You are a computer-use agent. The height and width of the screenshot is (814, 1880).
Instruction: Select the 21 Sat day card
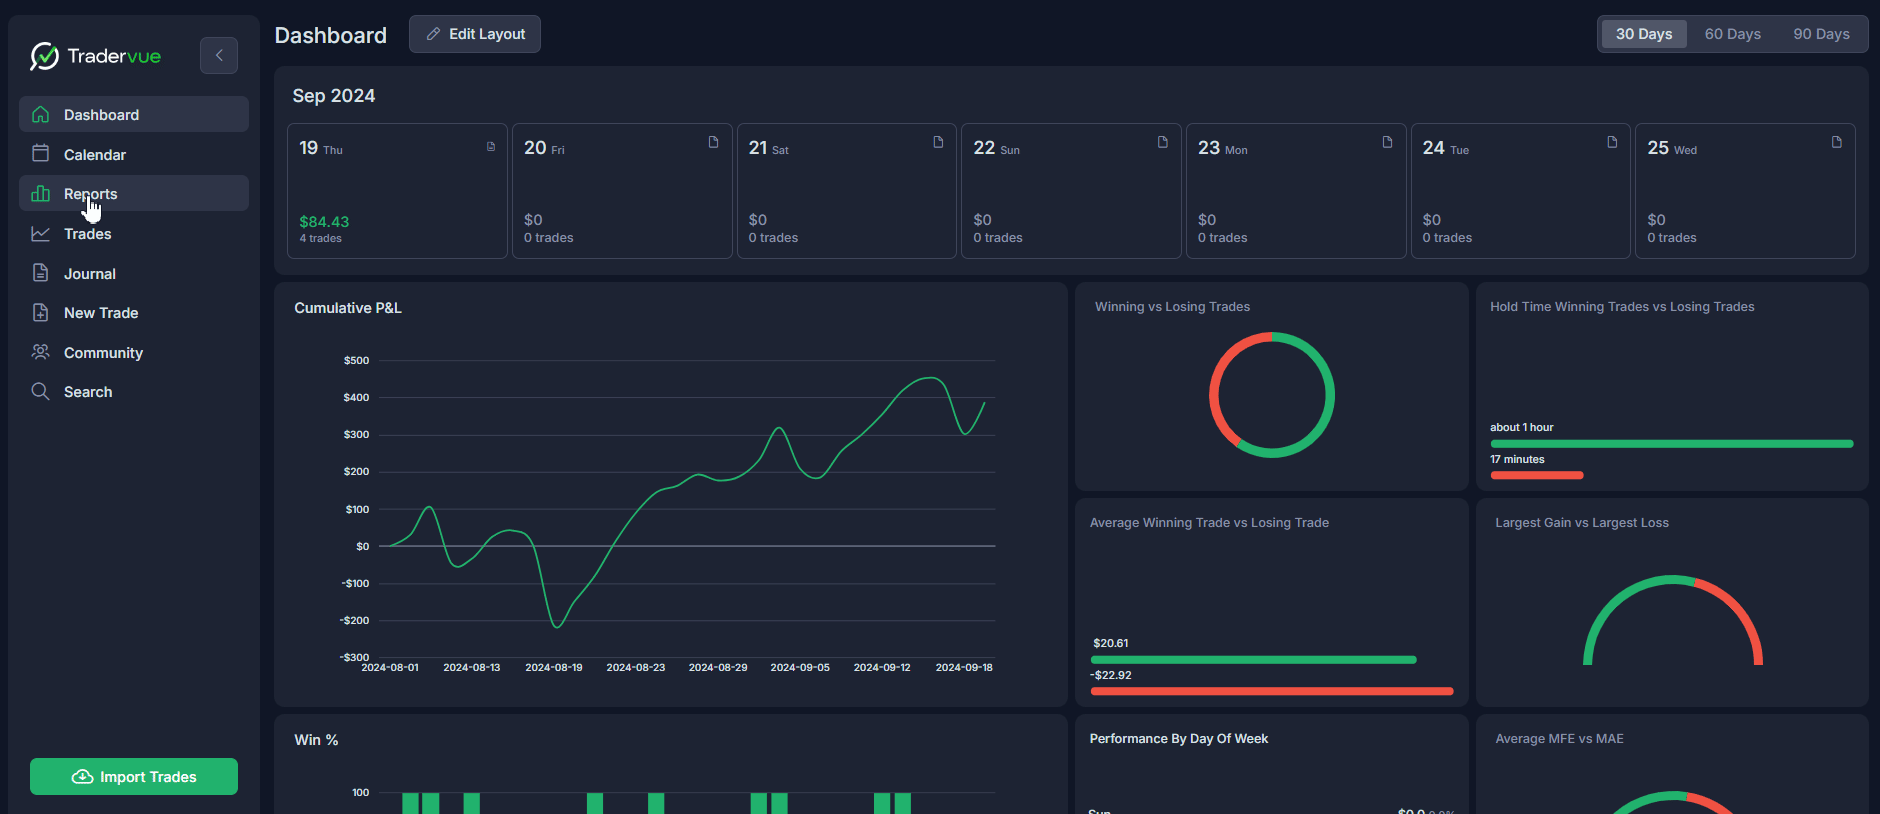847,191
